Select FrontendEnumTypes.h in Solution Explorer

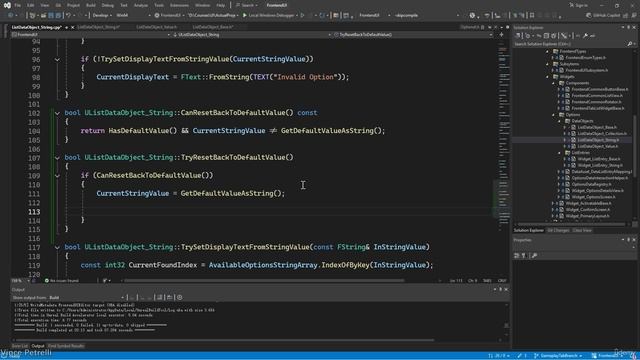(585, 58)
